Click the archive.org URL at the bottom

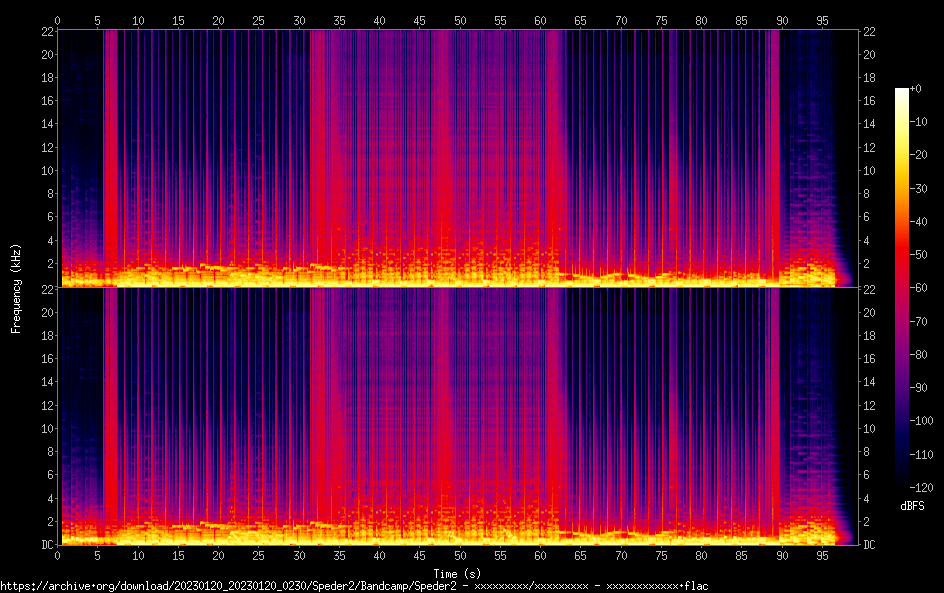(353, 586)
